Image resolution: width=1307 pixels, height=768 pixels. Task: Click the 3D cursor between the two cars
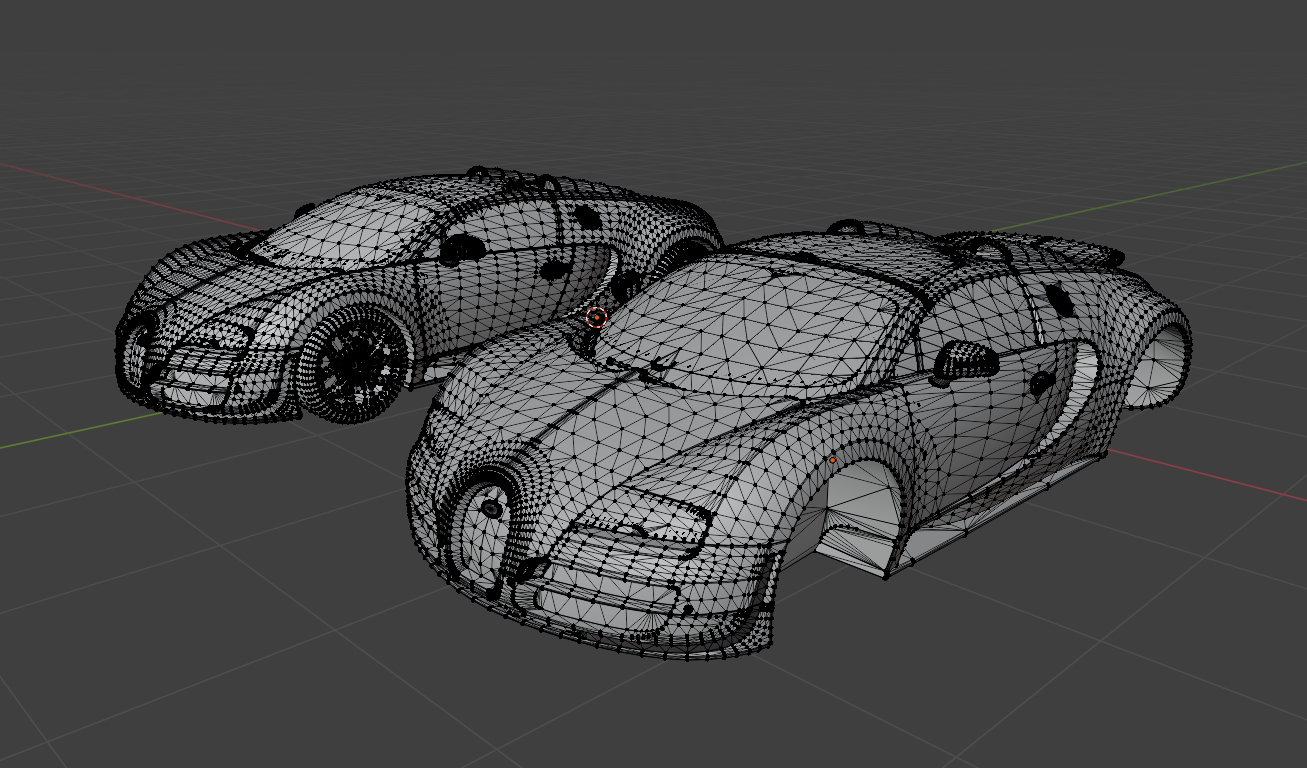click(x=596, y=317)
